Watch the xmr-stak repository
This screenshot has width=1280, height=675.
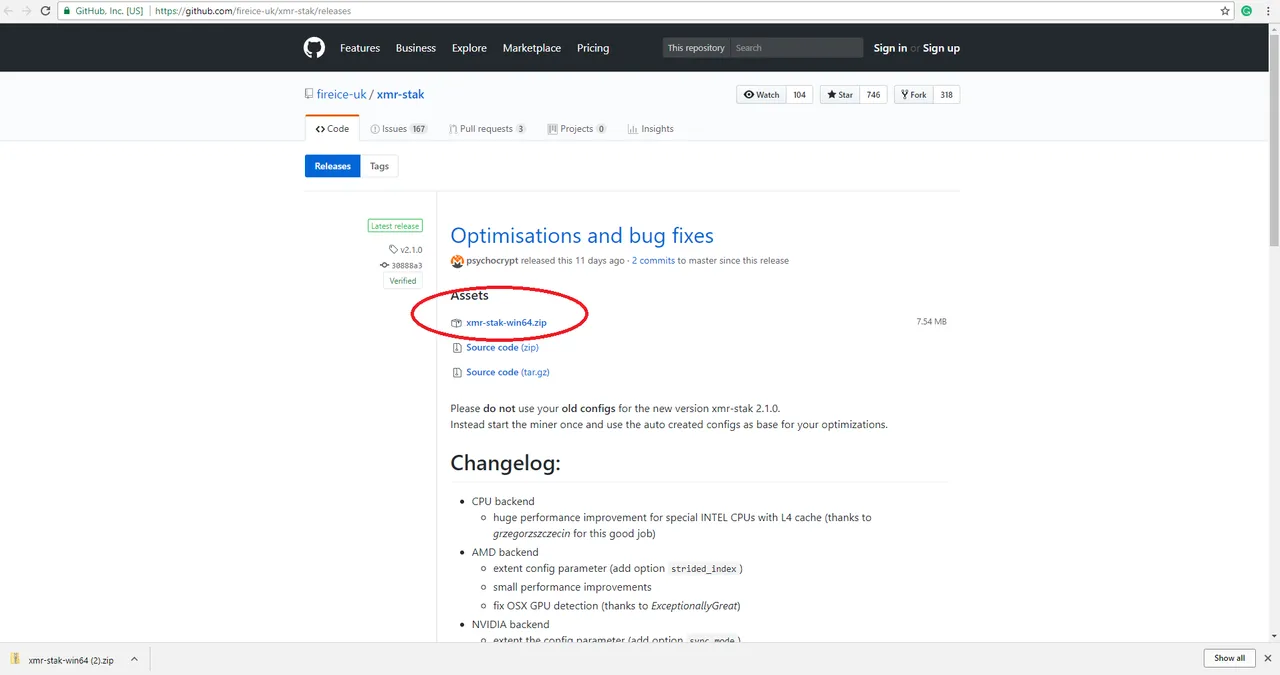click(x=761, y=95)
